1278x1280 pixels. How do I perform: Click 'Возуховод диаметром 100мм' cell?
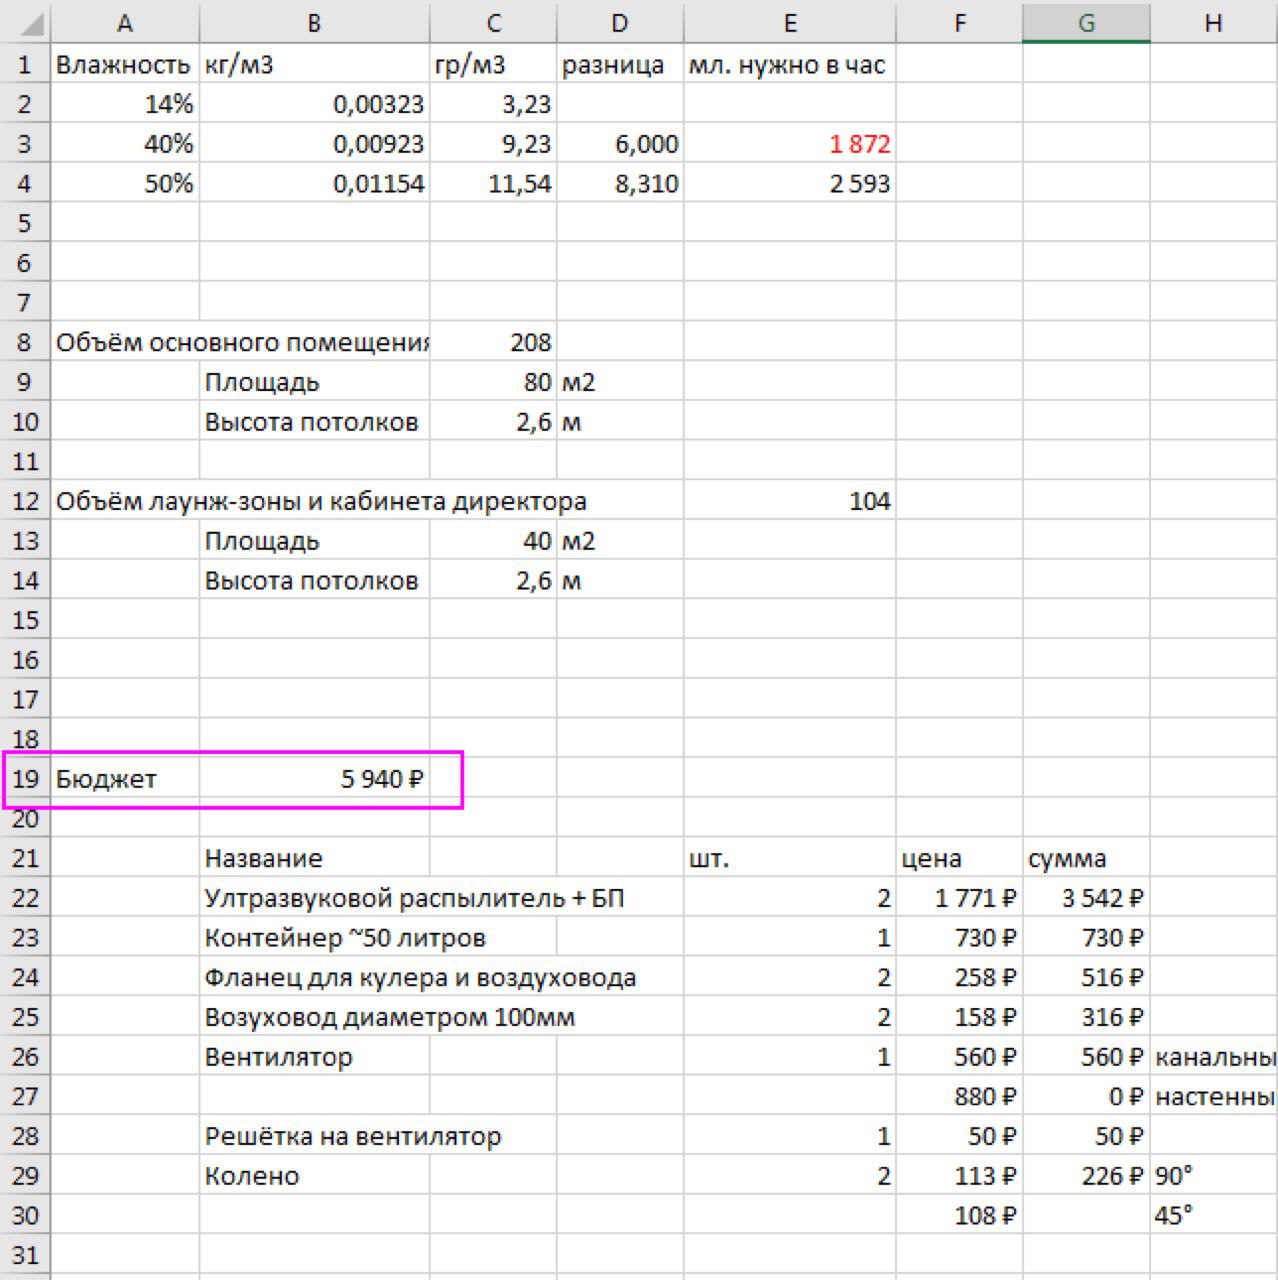point(390,1017)
